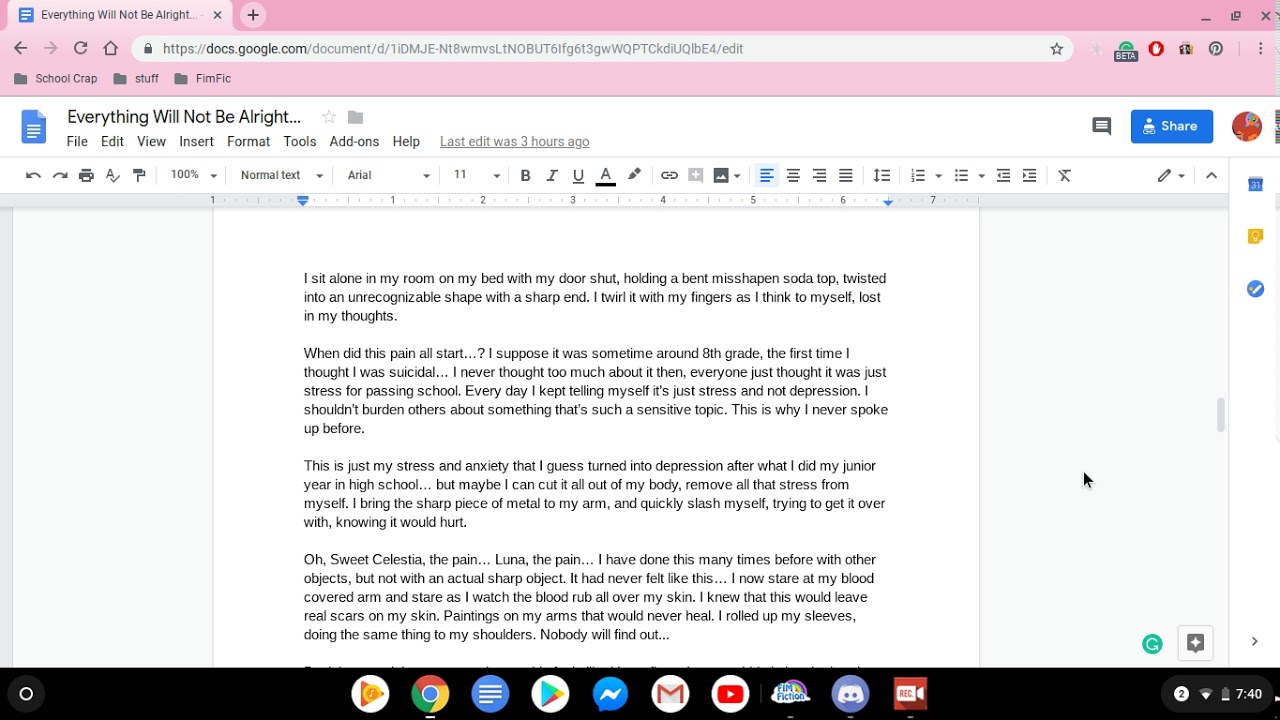Image resolution: width=1280 pixels, height=720 pixels.
Task: Toggle underline formatting
Action: (x=578, y=175)
